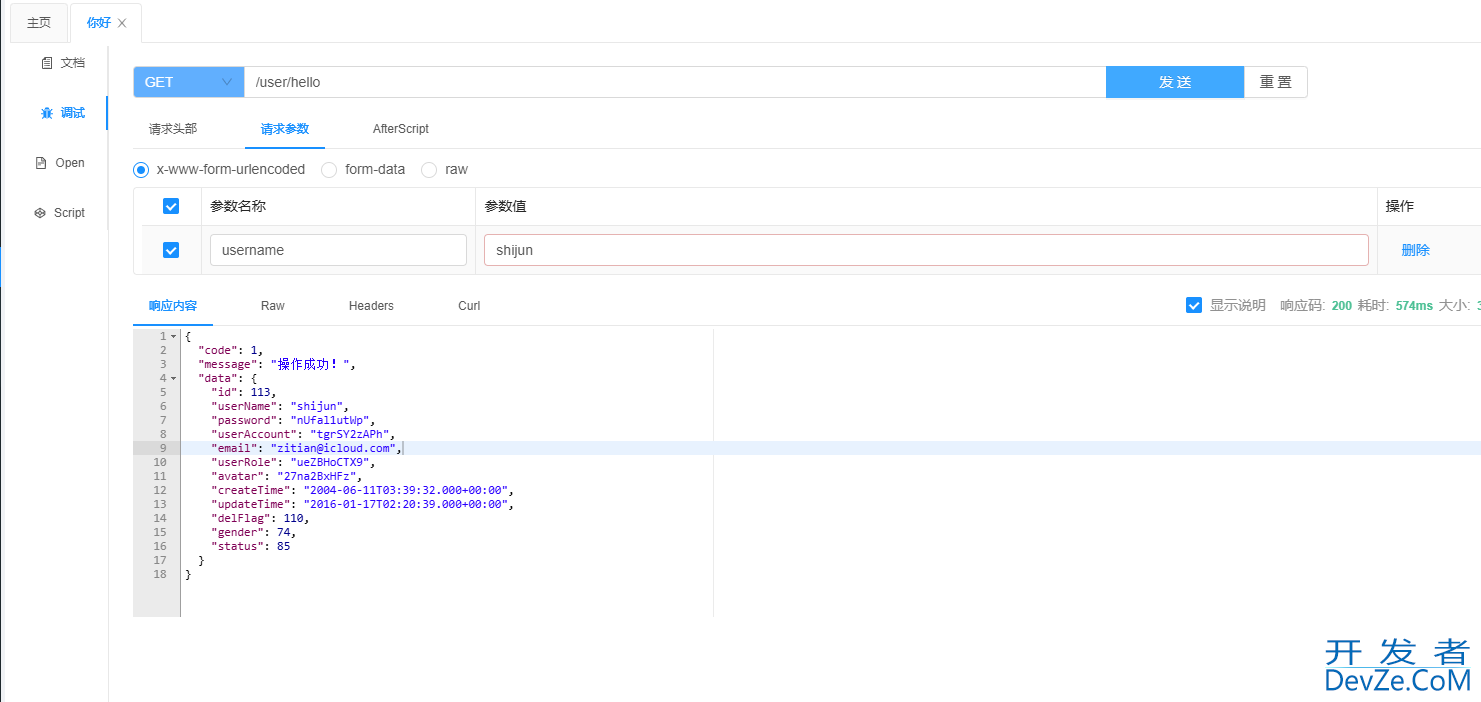The width and height of the screenshot is (1481, 702).
Task: Click the 删除 link for username row
Action: [x=1415, y=250]
